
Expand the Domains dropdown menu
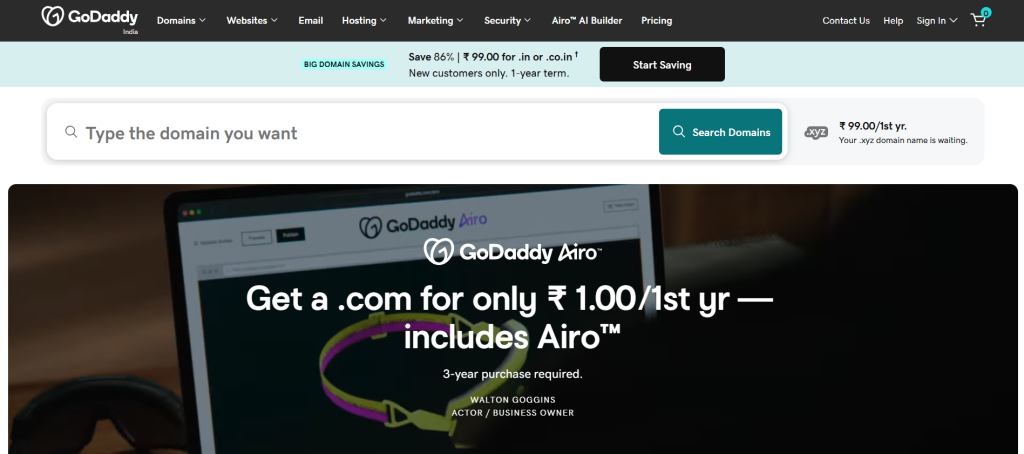(x=181, y=20)
